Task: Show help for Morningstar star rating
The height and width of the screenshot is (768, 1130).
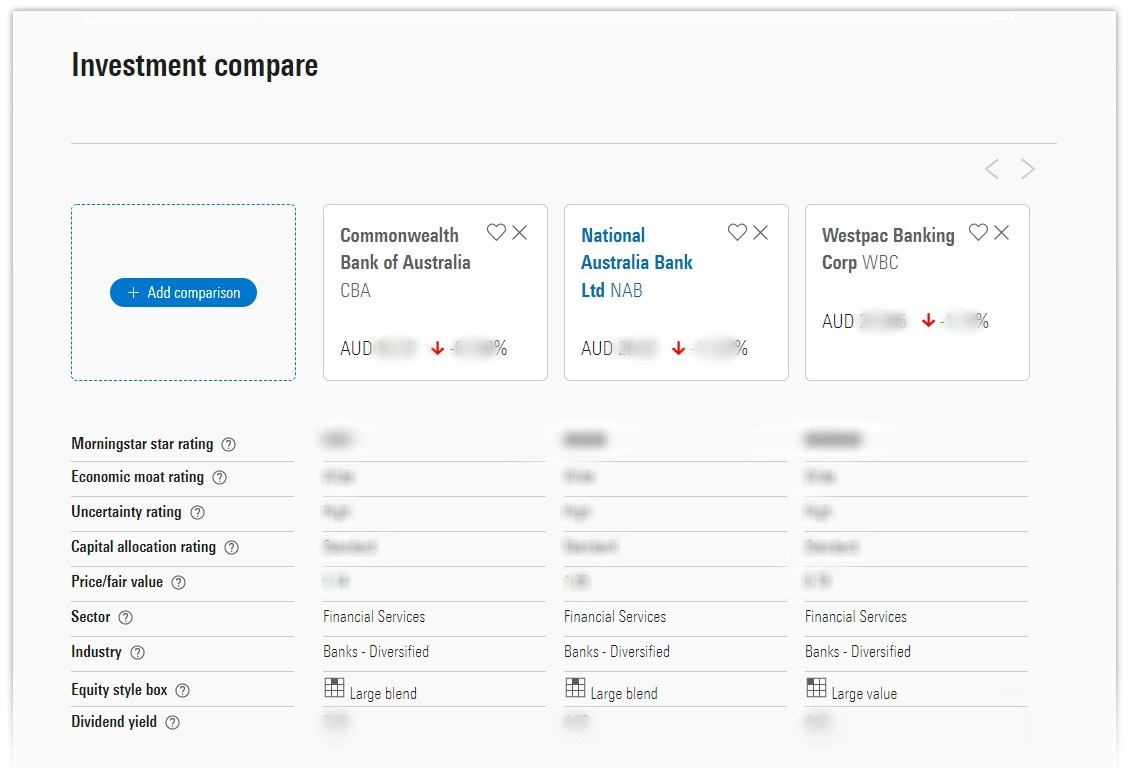Action: [229, 444]
